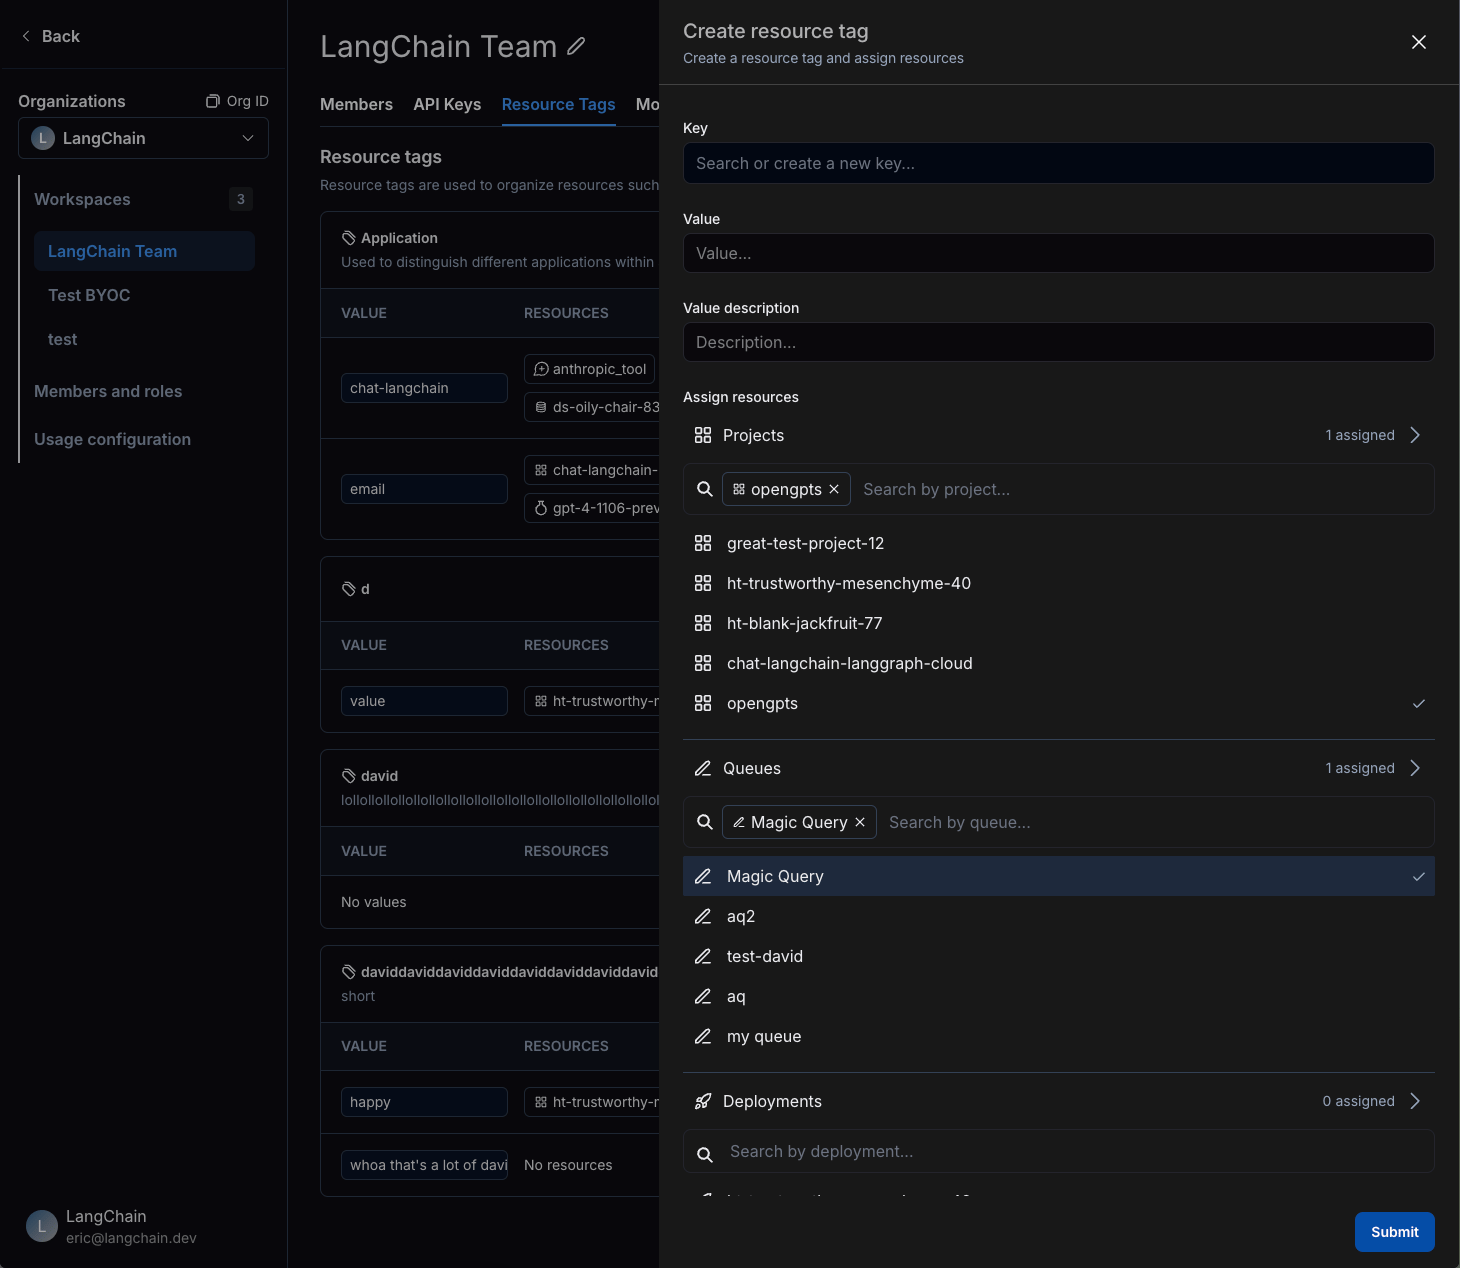
Task: Click the tag icon beside Application
Action: pos(349,238)
